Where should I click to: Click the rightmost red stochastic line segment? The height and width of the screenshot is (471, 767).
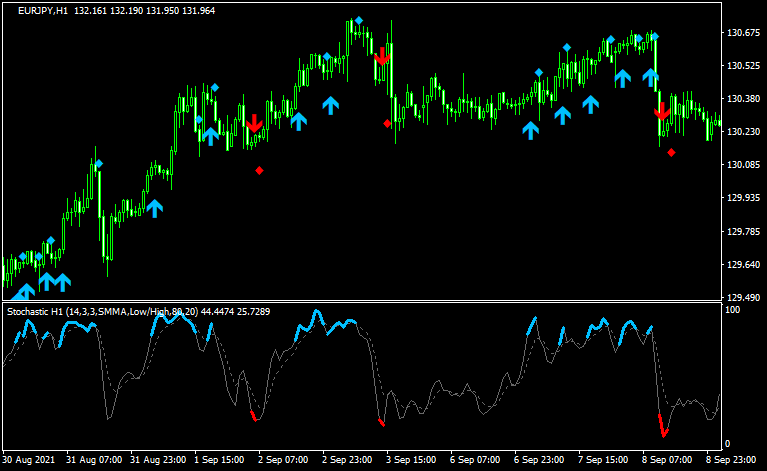(x=662, y=426)
